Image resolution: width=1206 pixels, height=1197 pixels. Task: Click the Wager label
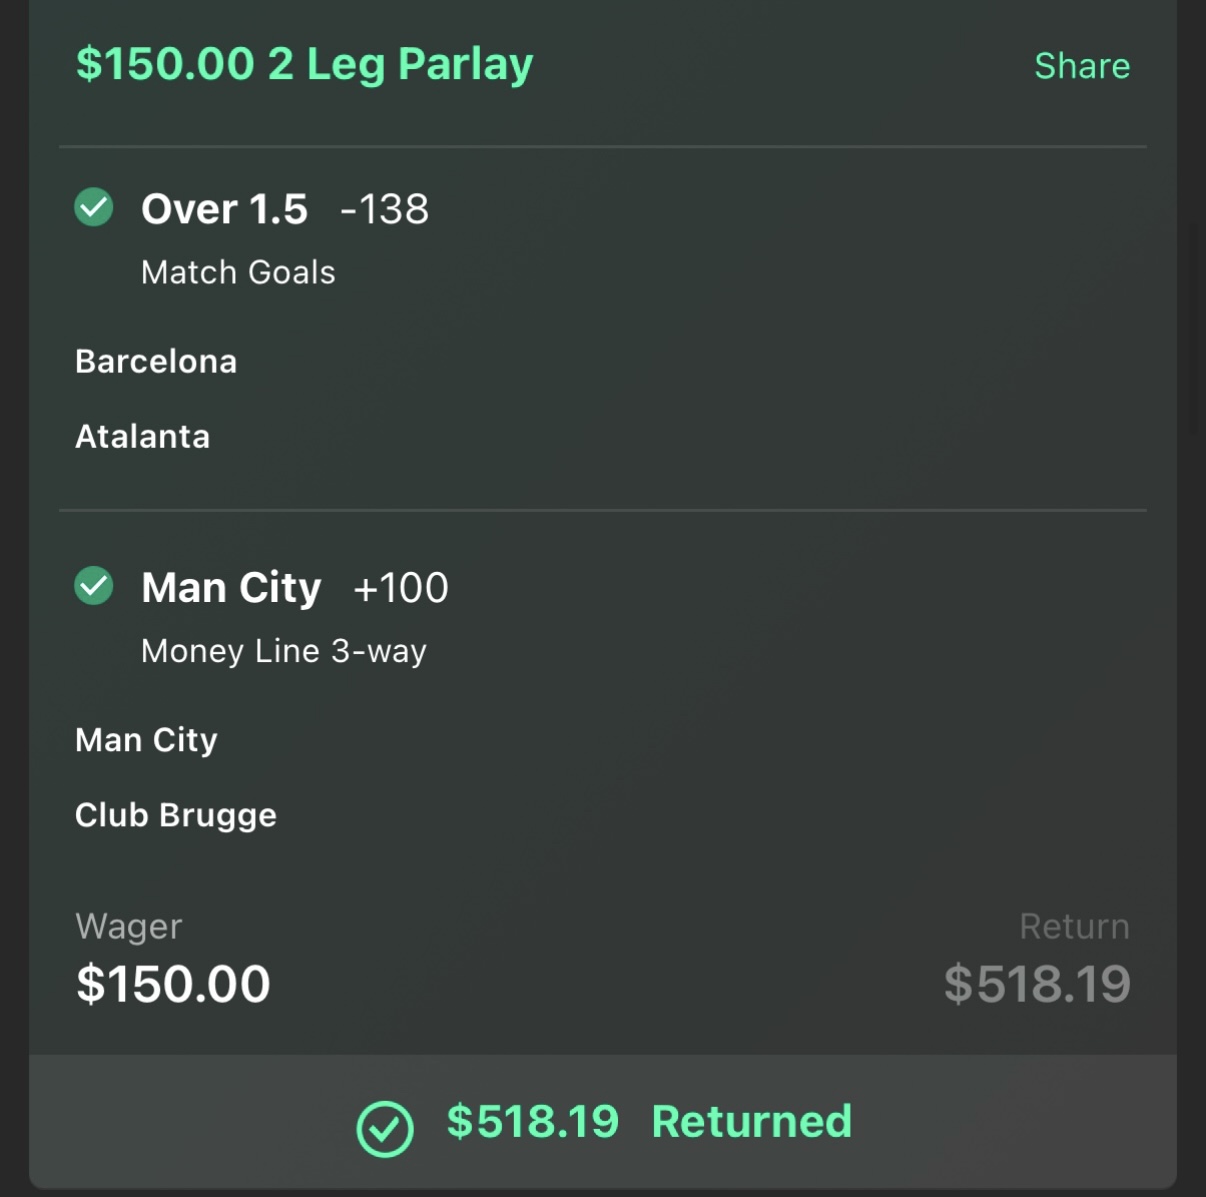click(x=129, y=927)
